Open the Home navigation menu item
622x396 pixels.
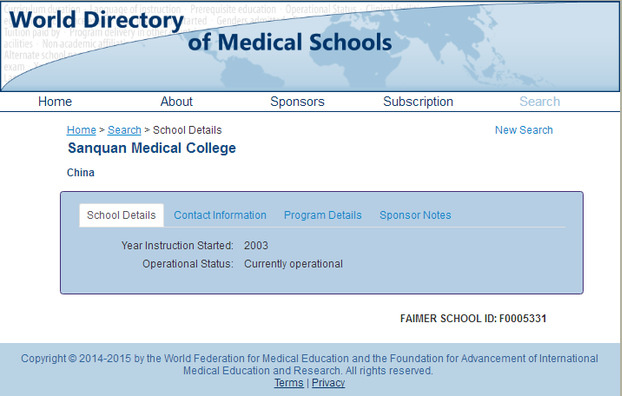(x=55, y=102)
